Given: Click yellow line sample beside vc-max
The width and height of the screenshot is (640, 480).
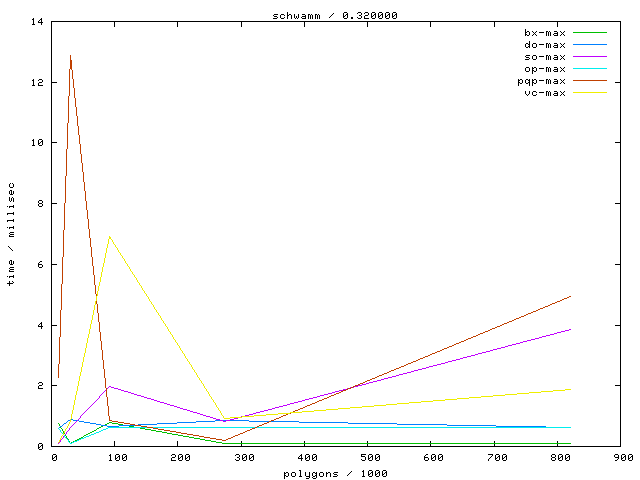Looking at the screenshot, I should [x=590, y=93].
